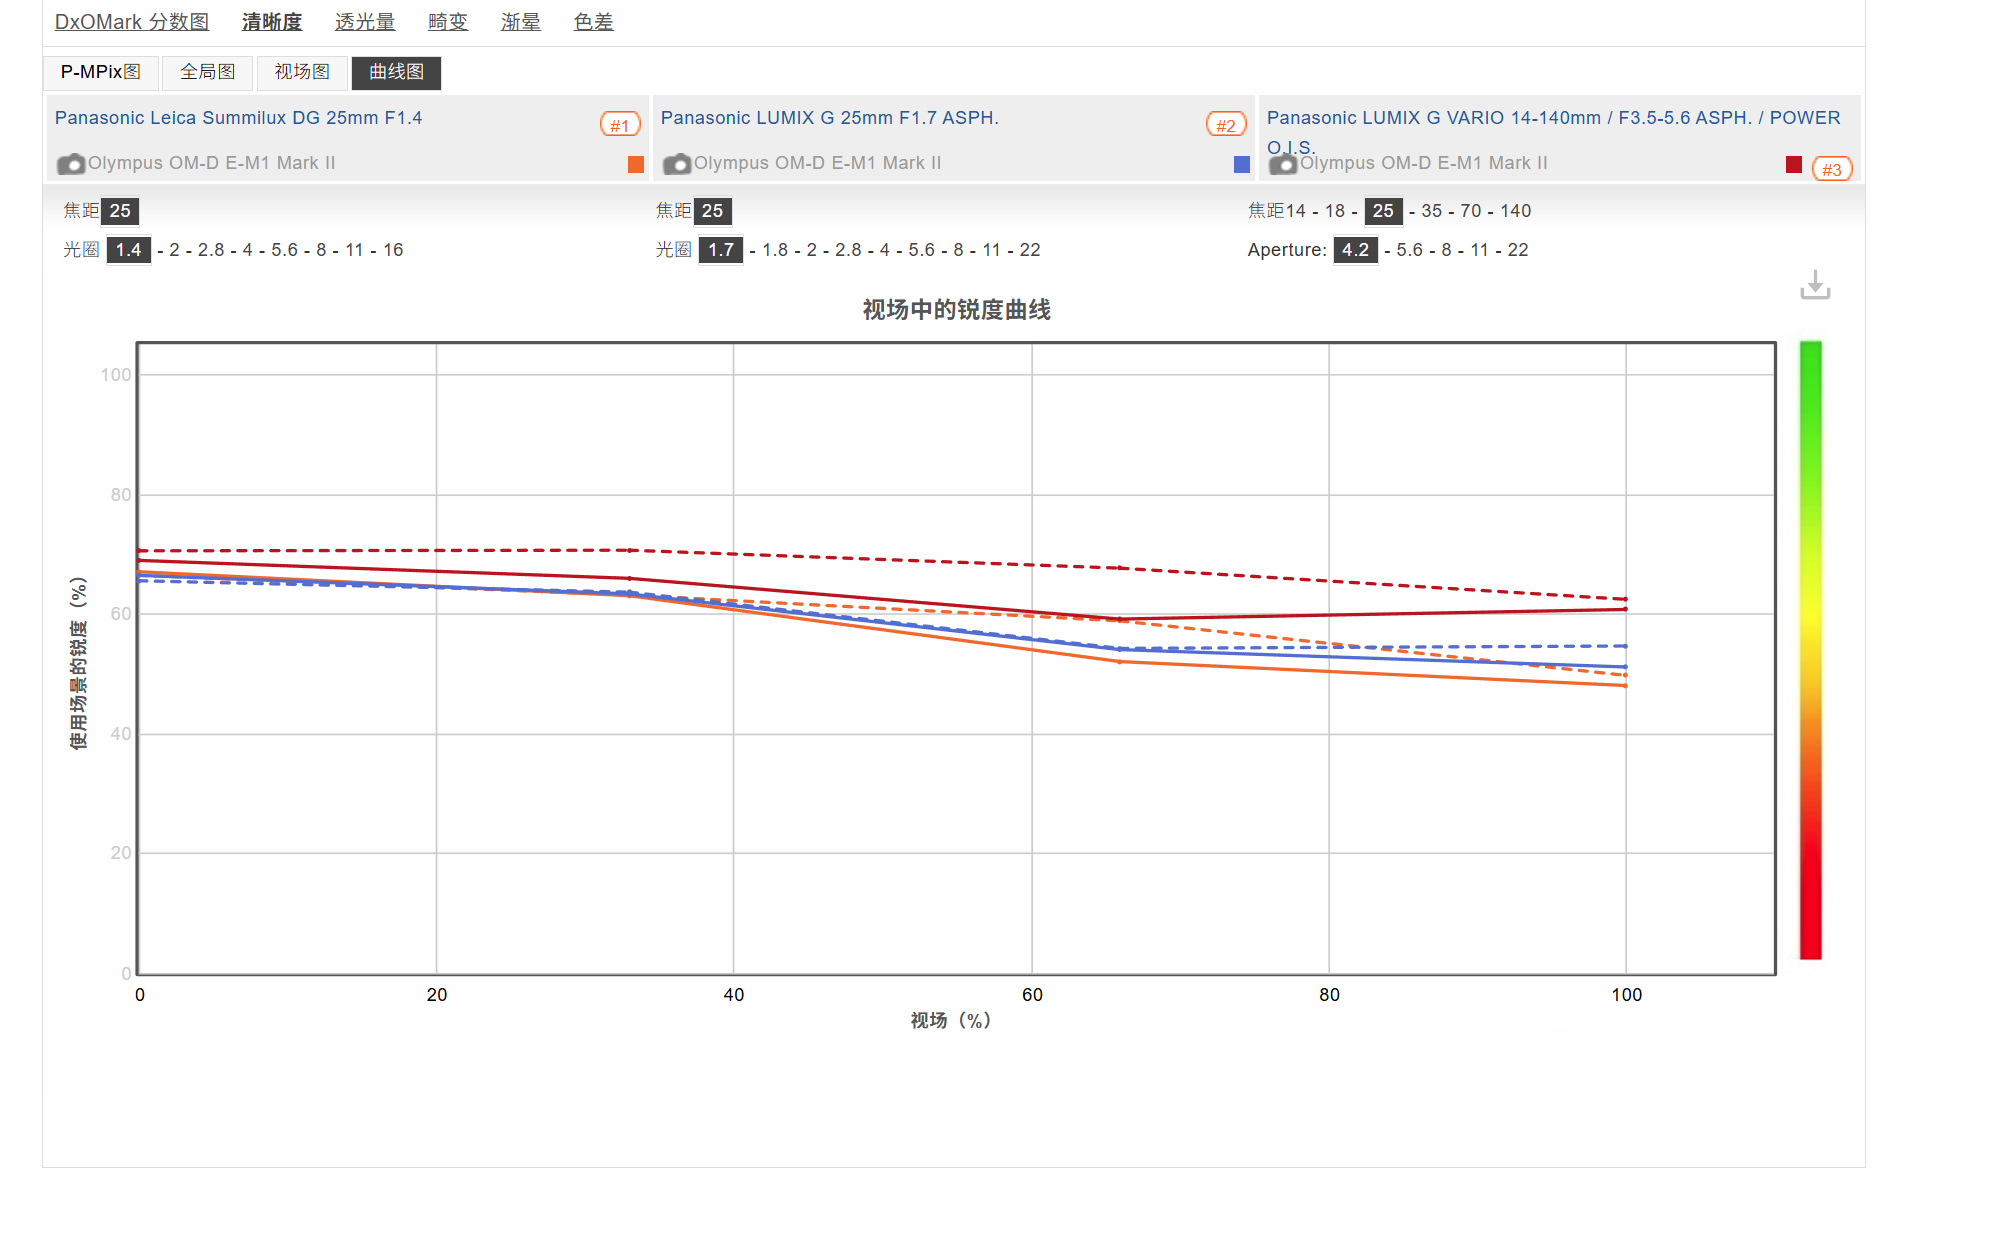This screenshot has width=2007, height=1240.
Task: Click the selected 25 focal length for VARIO lens
Action: point(1383,211)
